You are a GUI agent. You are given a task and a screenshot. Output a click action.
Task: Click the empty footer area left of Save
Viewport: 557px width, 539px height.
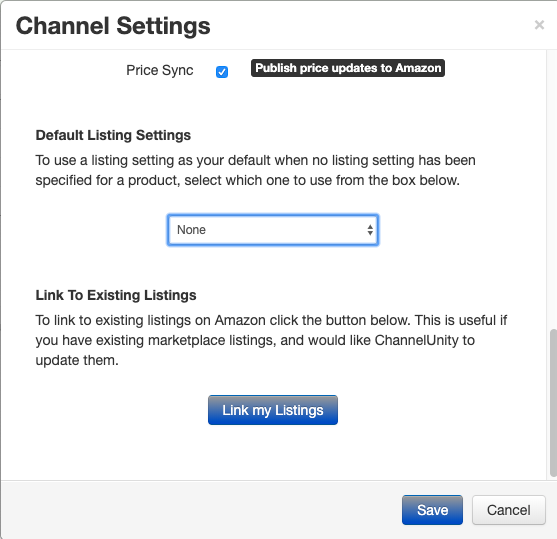(199, 510)
